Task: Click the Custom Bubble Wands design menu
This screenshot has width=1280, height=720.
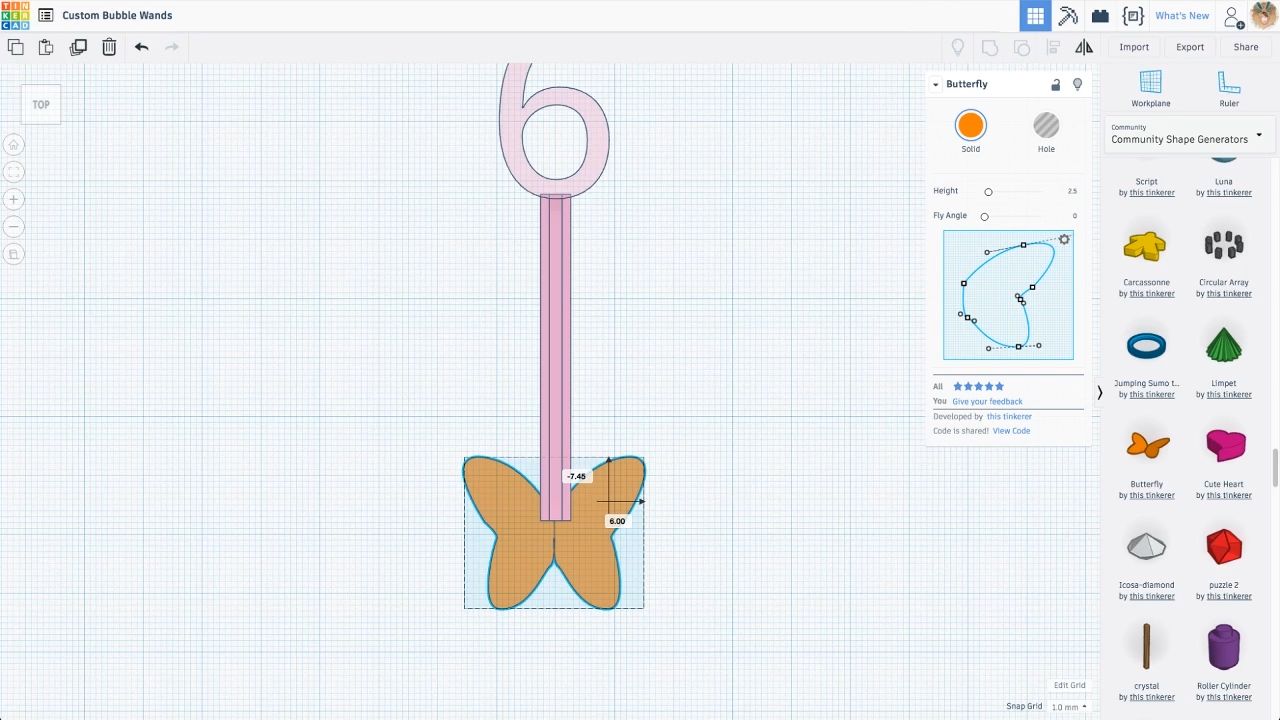Action: coord(45,15)
